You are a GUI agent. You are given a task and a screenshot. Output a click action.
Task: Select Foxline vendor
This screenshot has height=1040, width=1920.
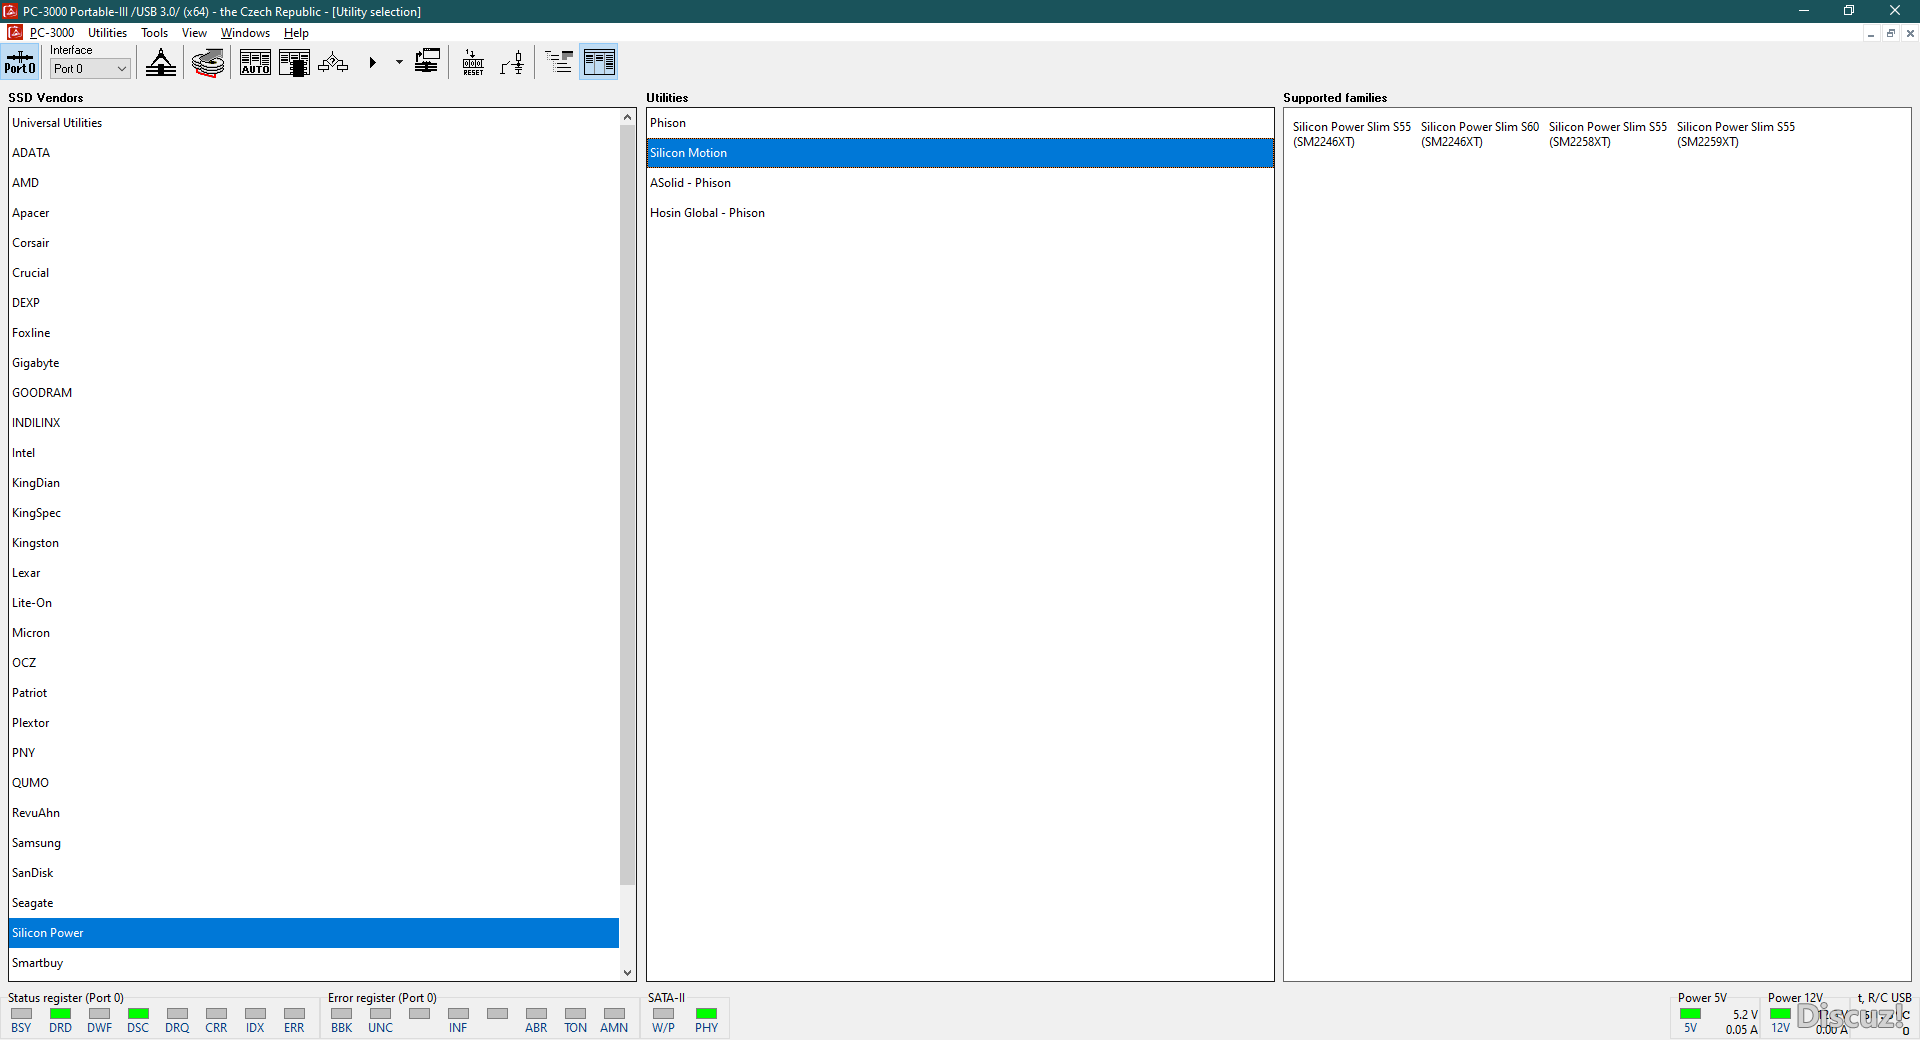click(314, 333)
